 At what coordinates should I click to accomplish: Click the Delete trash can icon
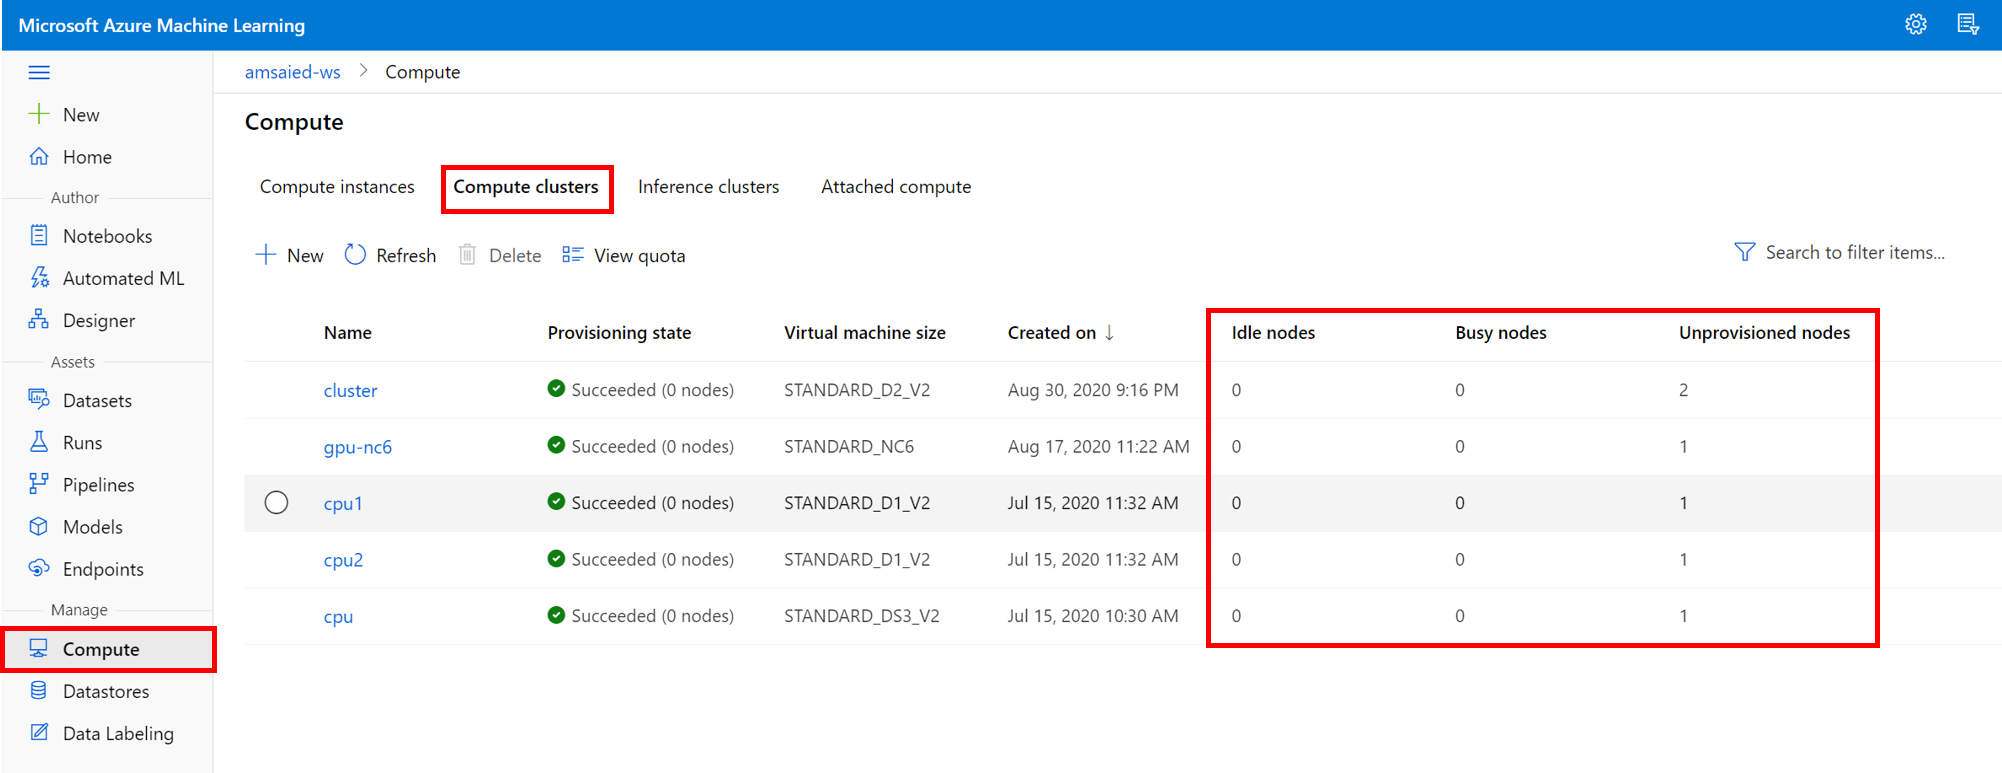coord(467,254)
